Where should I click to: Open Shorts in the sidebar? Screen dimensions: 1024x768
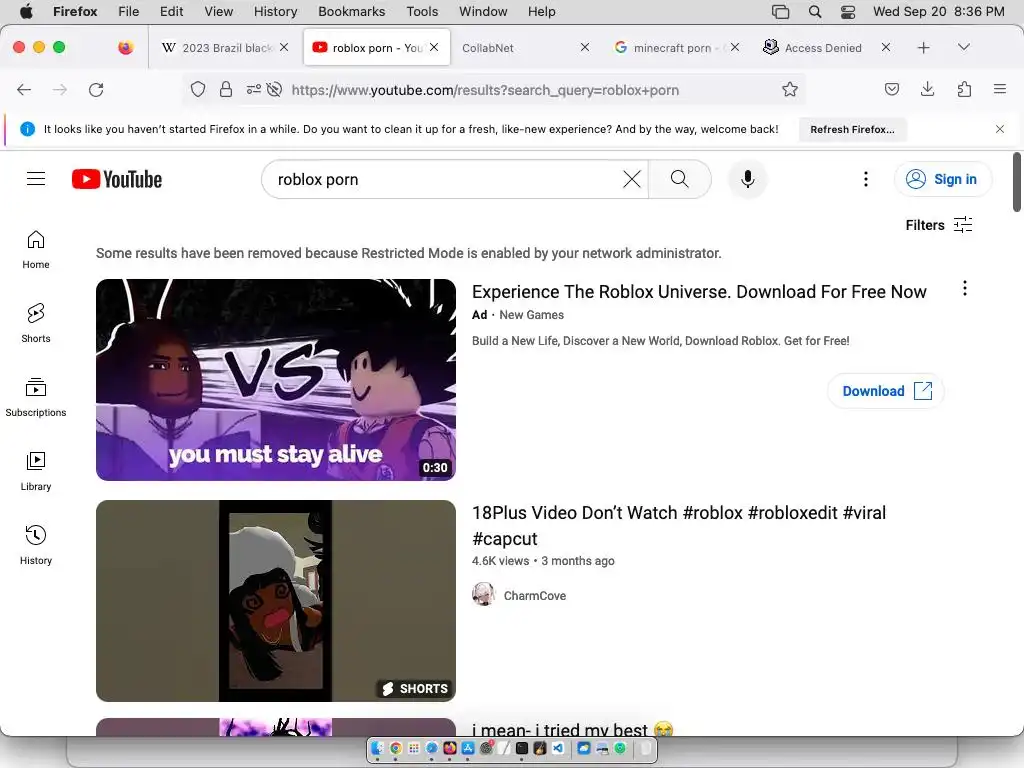(x=36, y=323)
